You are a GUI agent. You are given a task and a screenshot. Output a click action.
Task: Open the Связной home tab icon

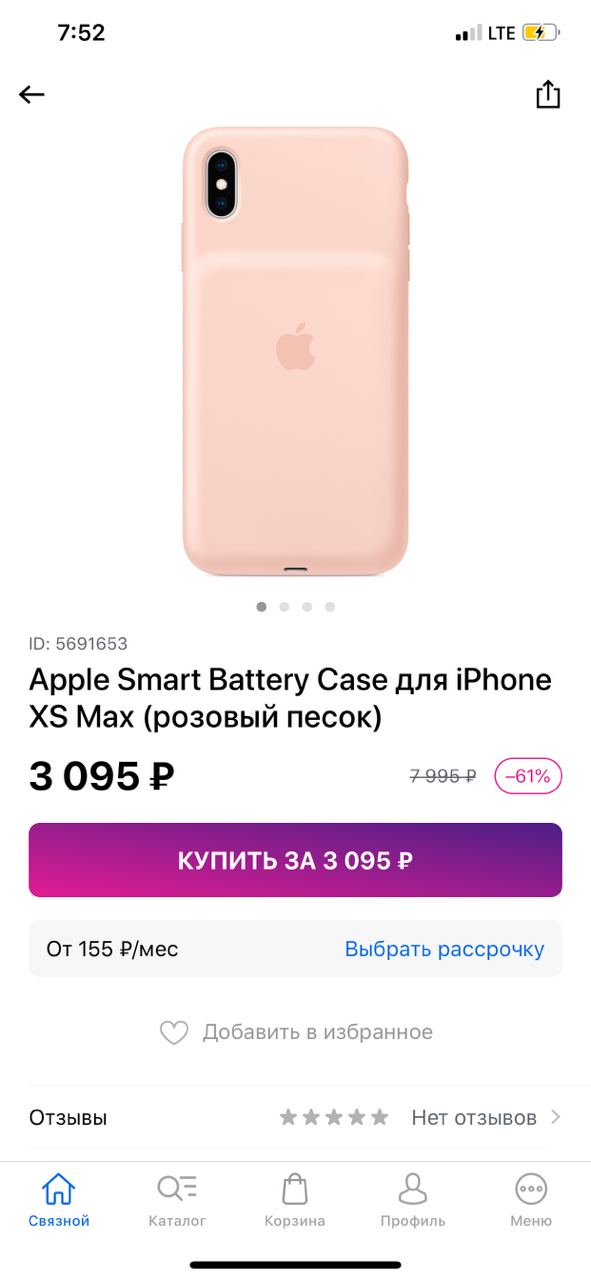tap(58, 1189)
